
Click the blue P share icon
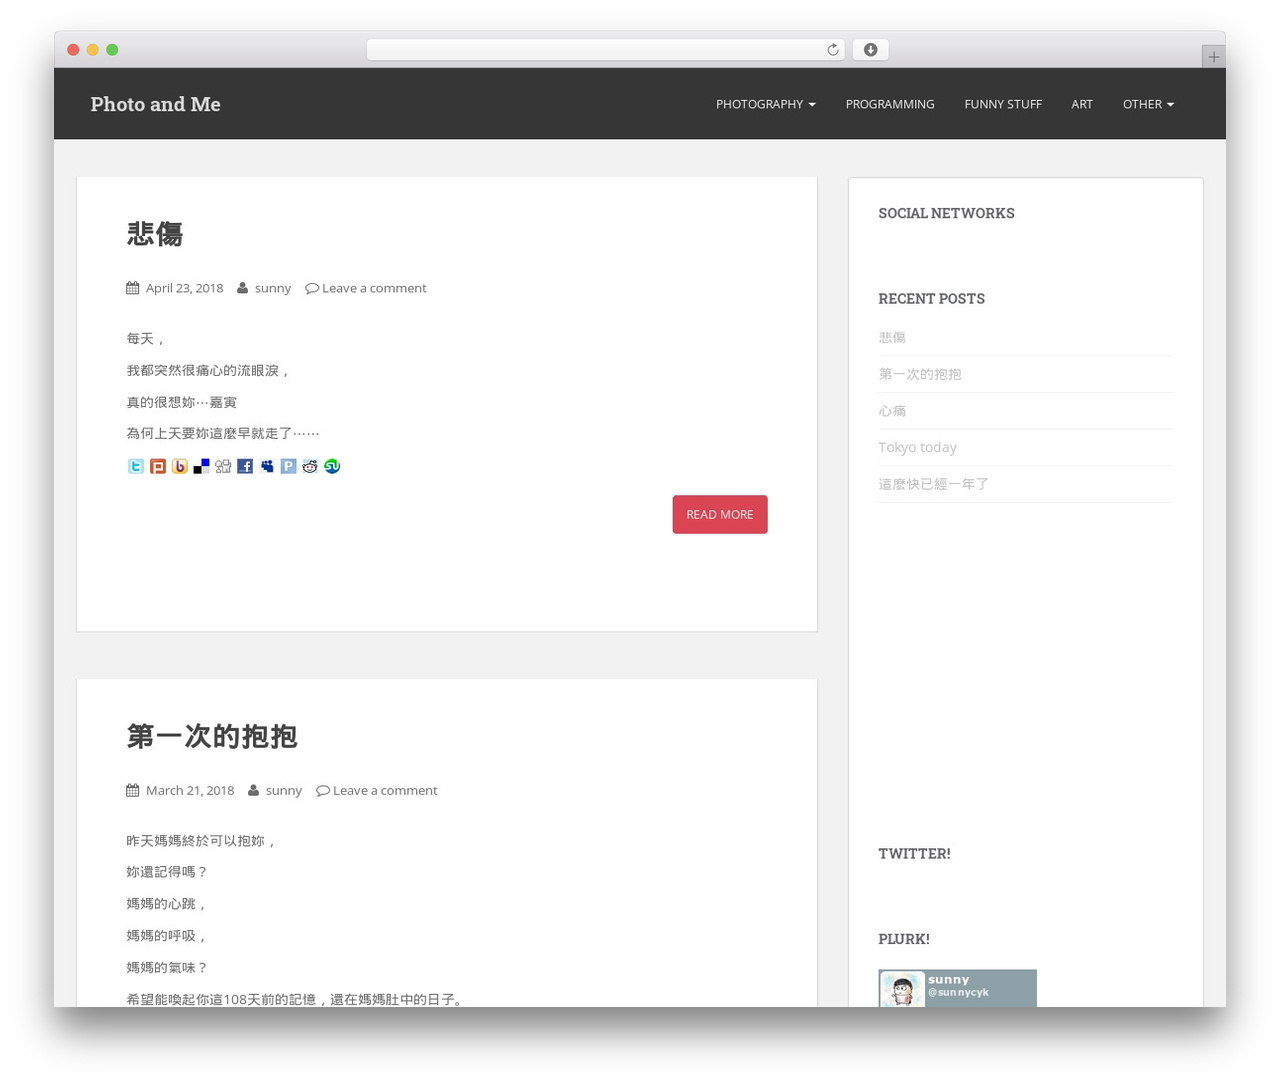(288, 466)
